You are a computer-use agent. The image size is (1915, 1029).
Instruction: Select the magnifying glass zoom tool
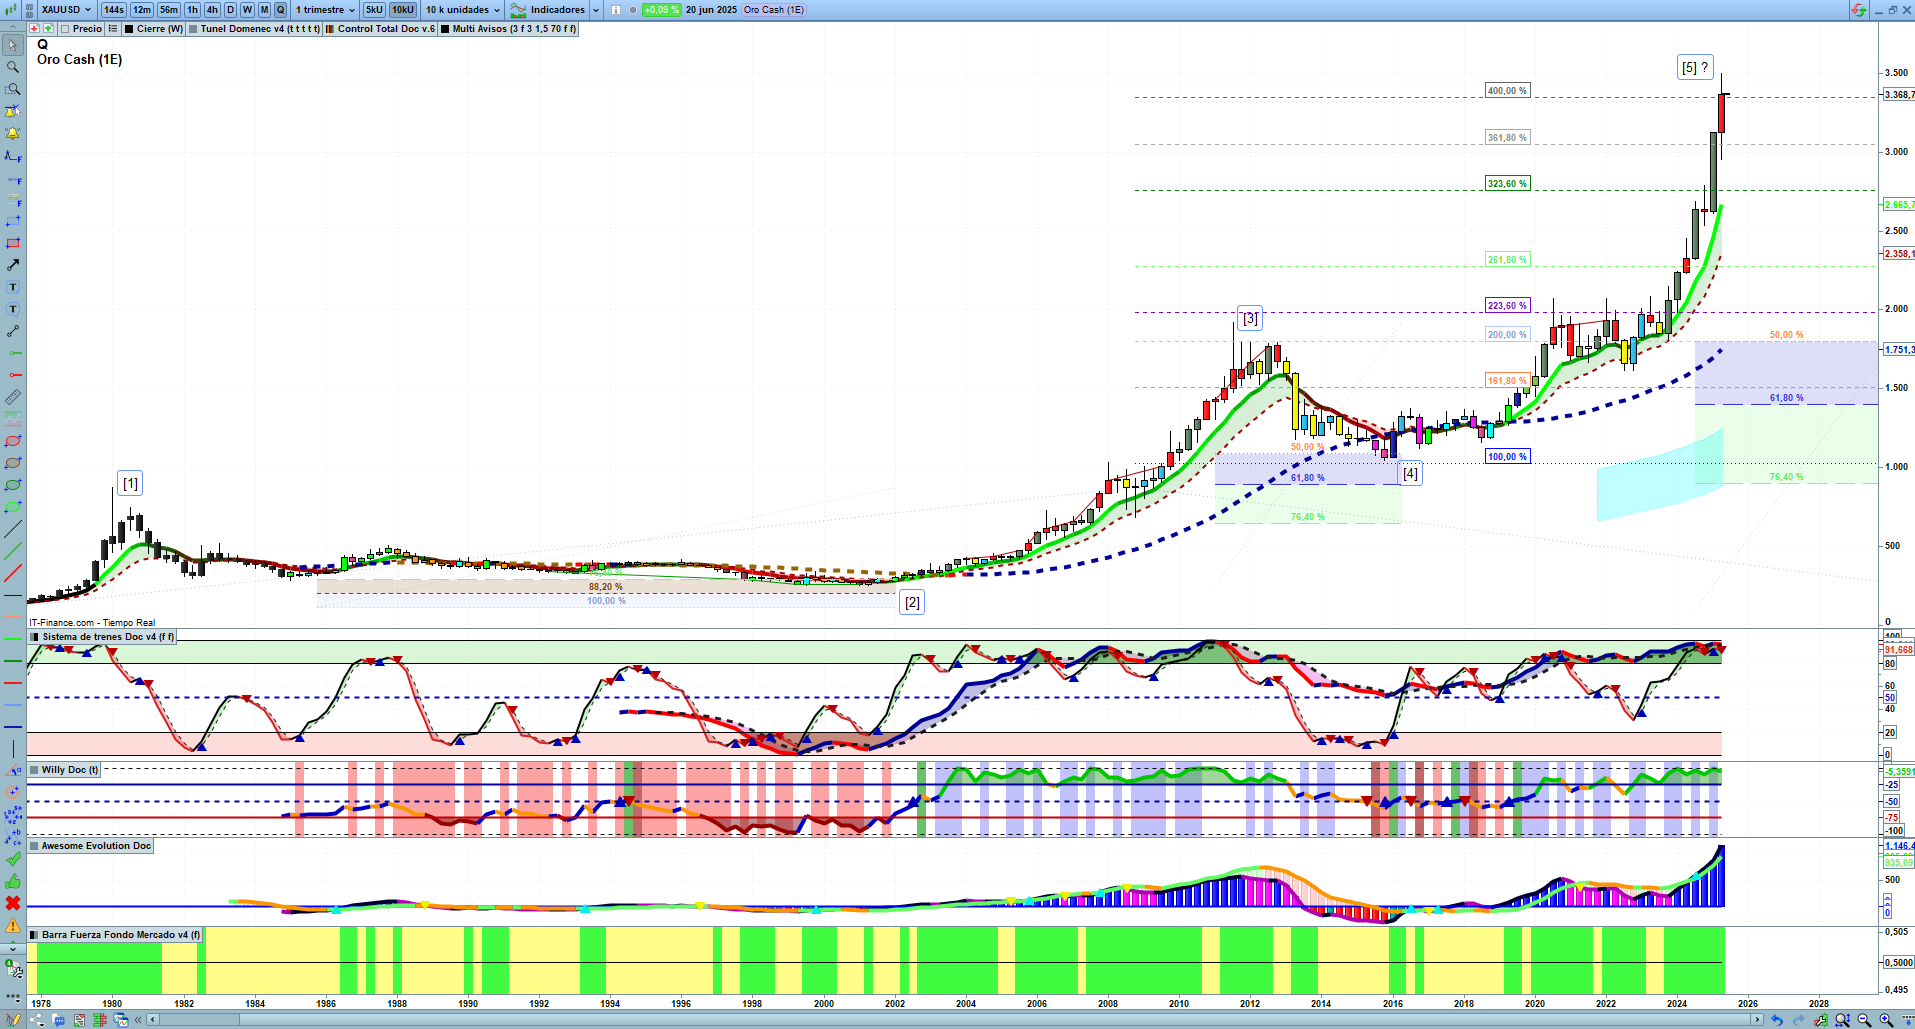click(13, 67)
